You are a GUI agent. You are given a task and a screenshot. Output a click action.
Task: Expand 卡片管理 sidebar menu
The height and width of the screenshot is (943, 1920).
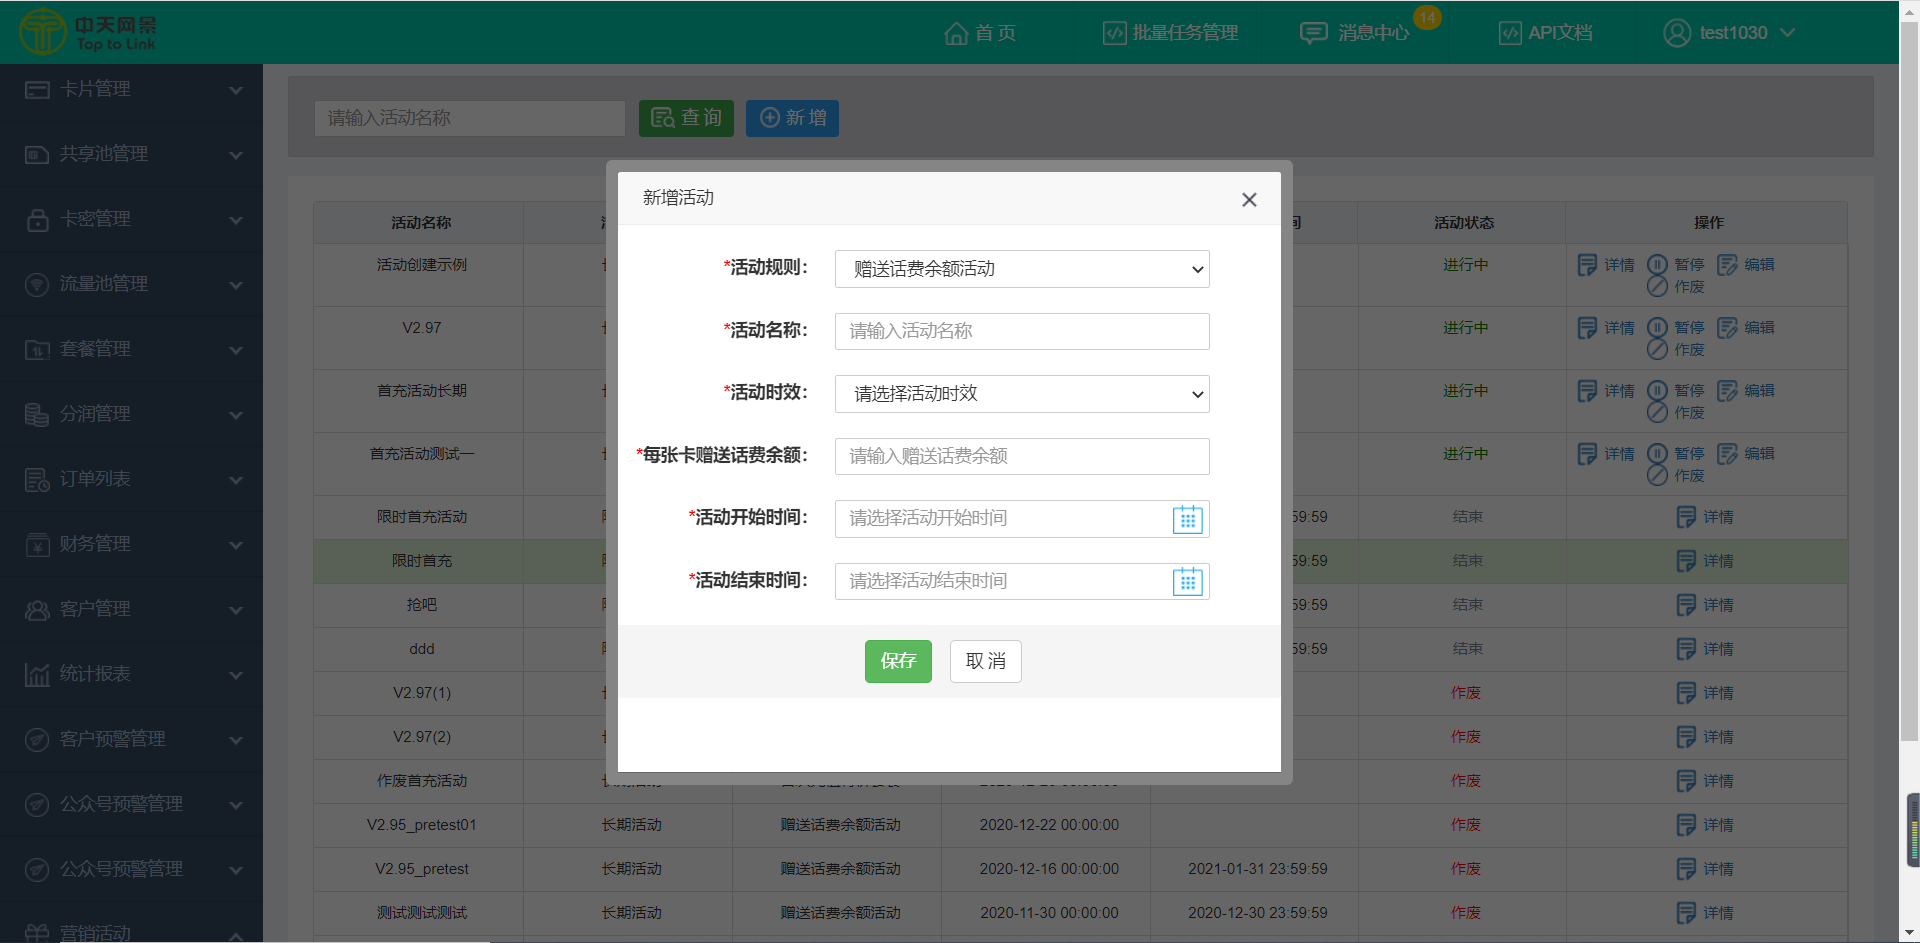point(131,89)
